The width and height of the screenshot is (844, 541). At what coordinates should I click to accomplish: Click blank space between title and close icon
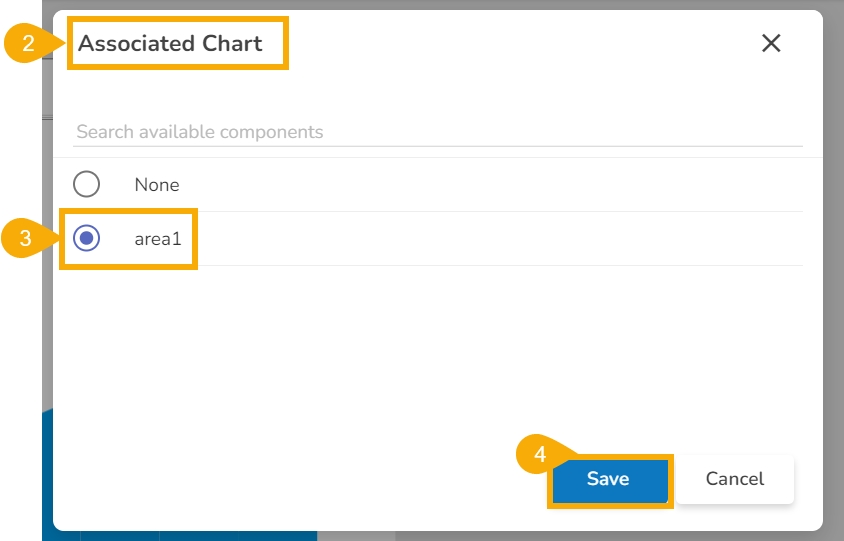520,44
